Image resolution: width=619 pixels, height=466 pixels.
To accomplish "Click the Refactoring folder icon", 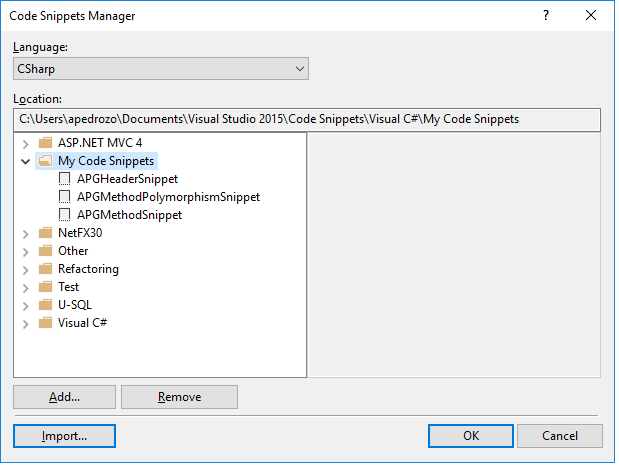I will (45, 269).
